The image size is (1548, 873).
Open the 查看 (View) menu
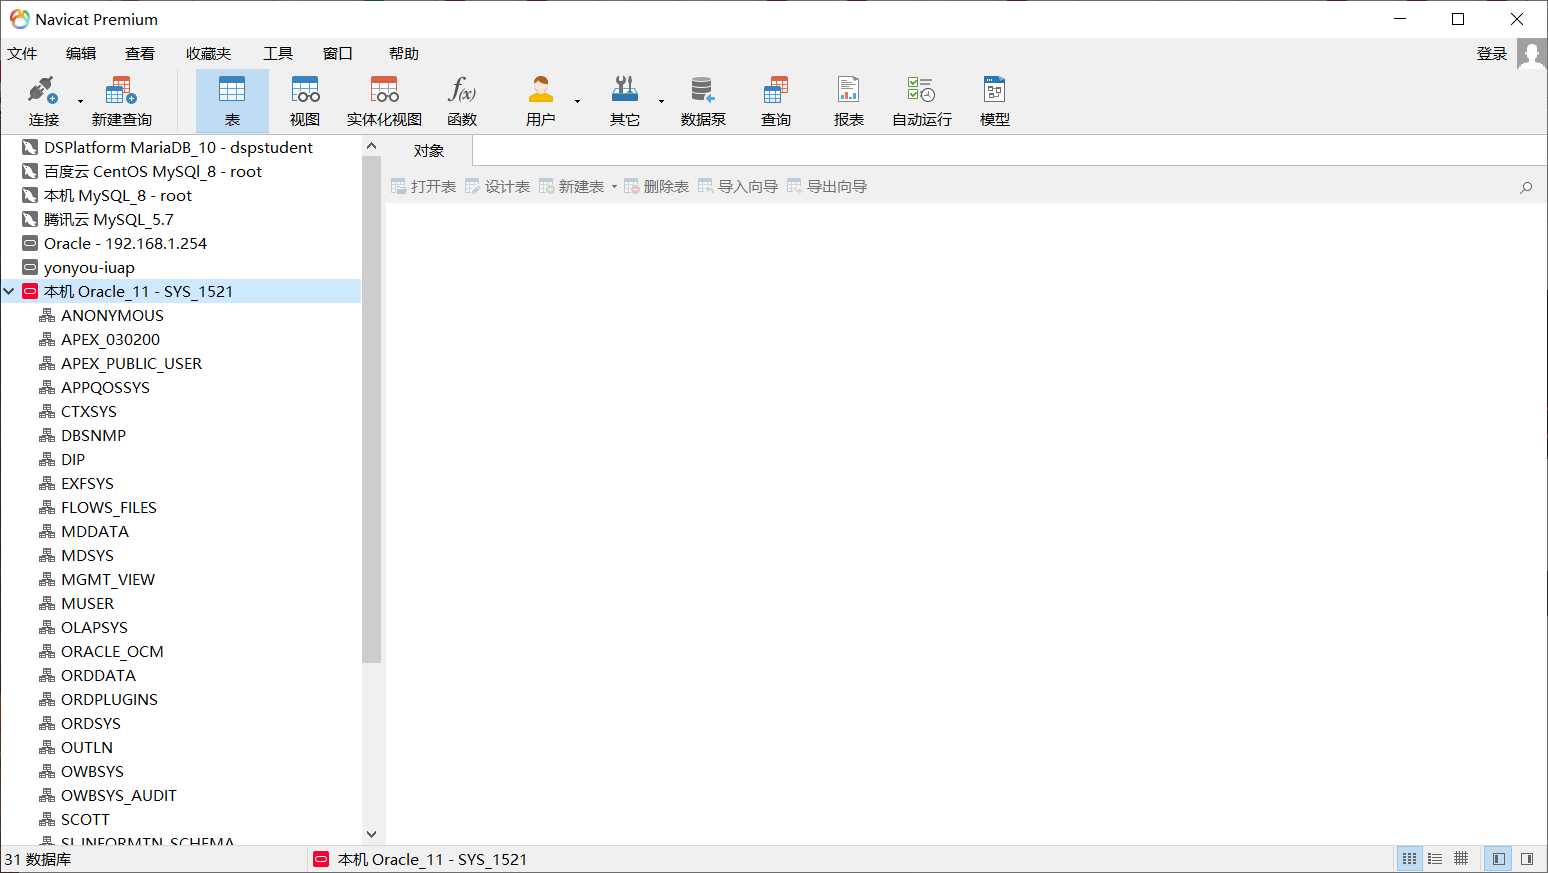click(140, 53)
